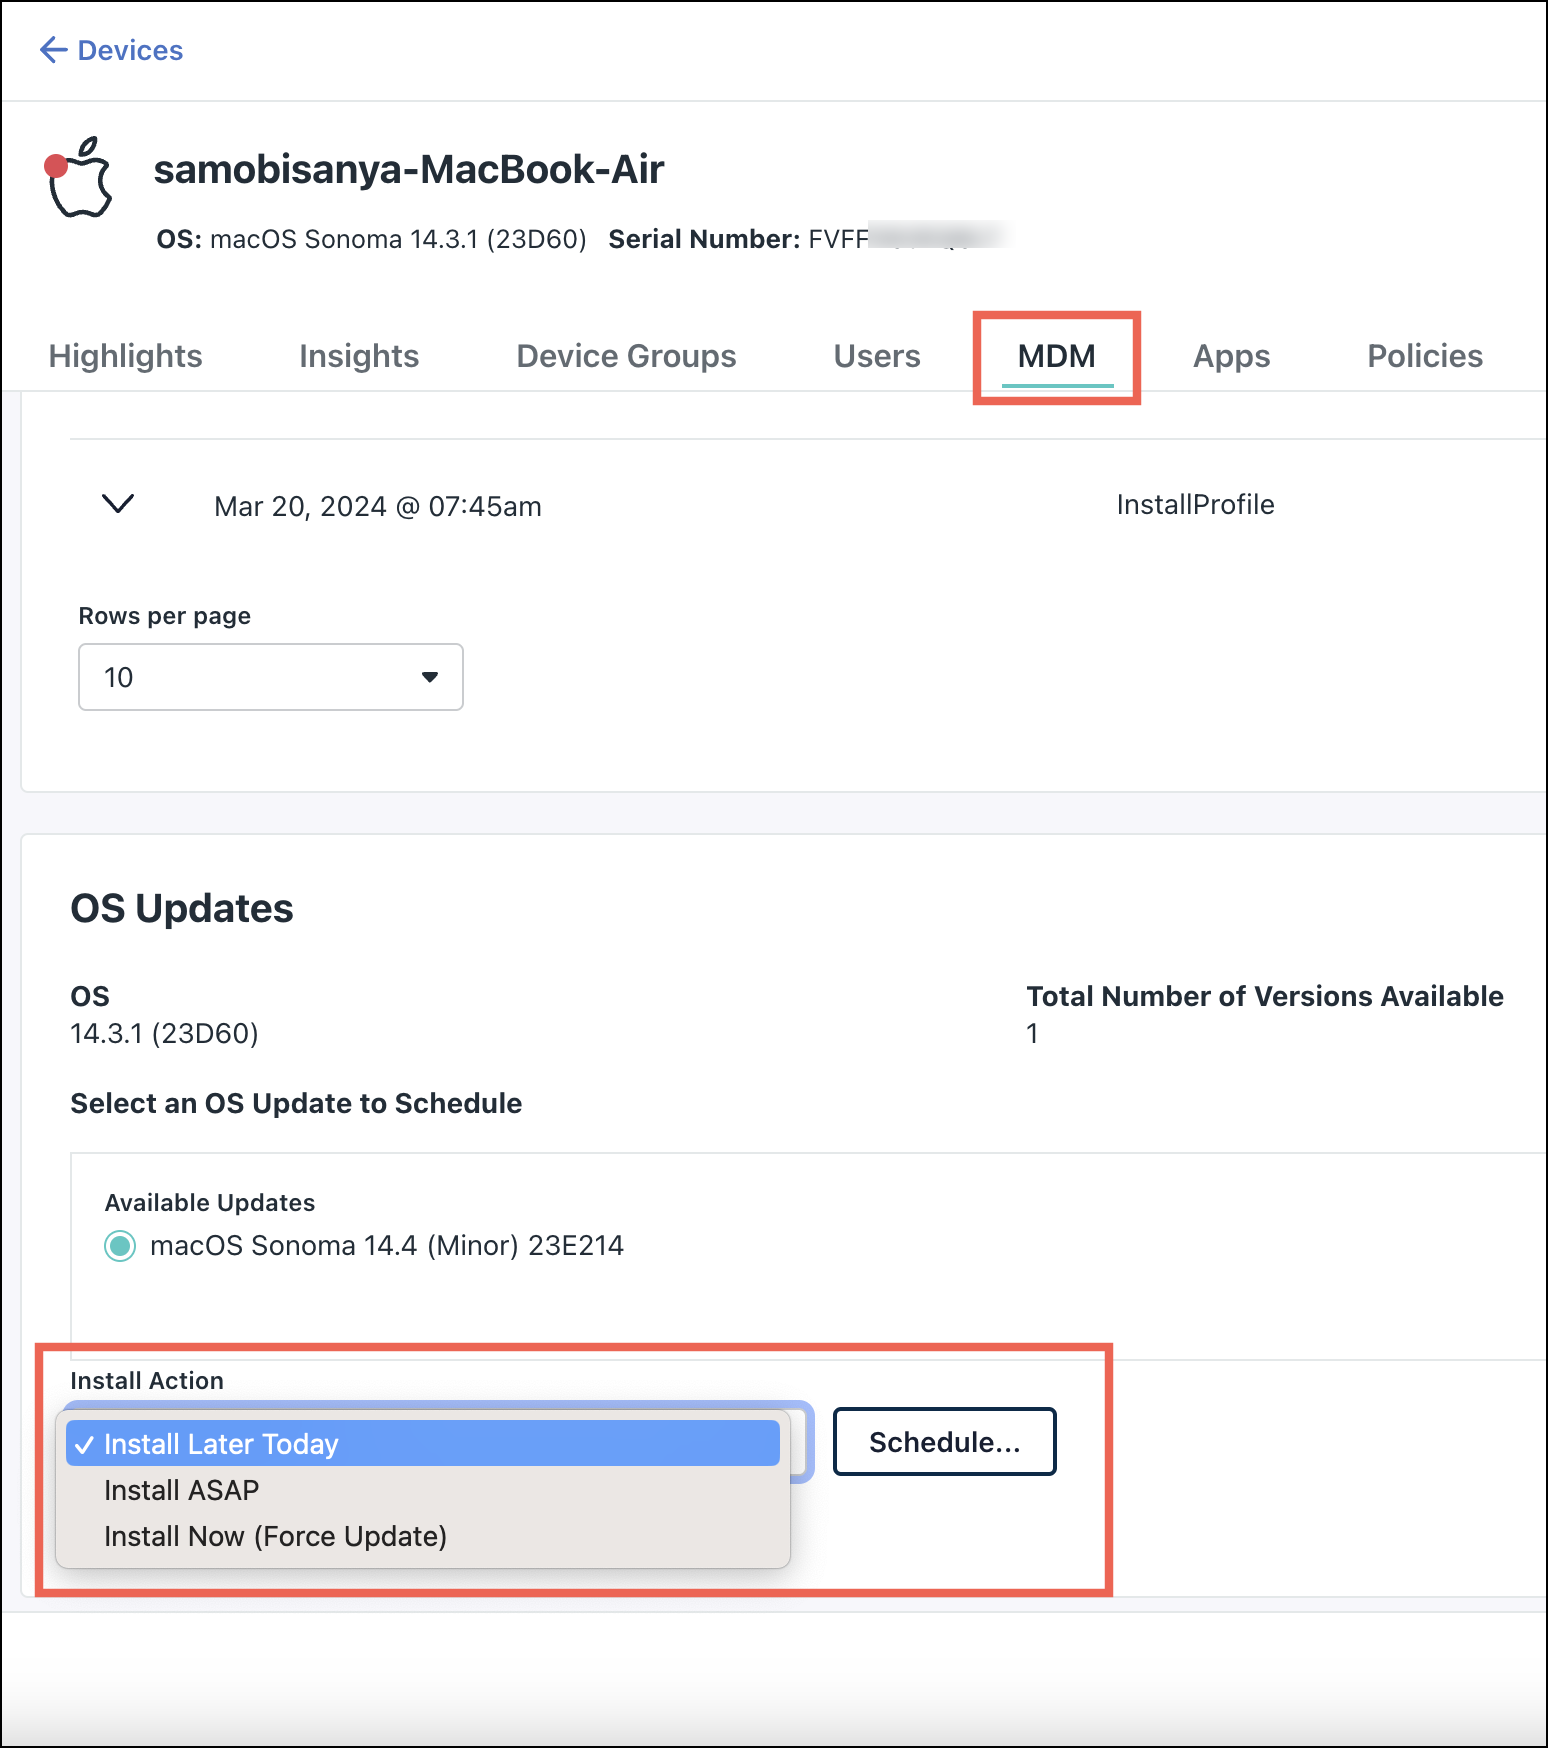
Task: Open the Insights tab
Action: 359,356
